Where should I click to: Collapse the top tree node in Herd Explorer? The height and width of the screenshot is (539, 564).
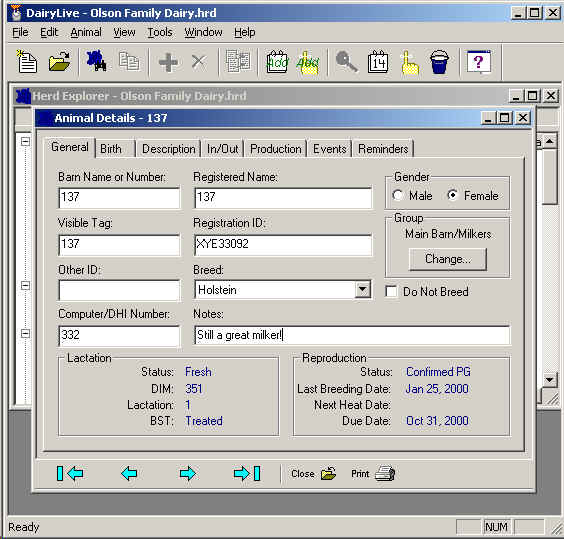tap(25, 141)
